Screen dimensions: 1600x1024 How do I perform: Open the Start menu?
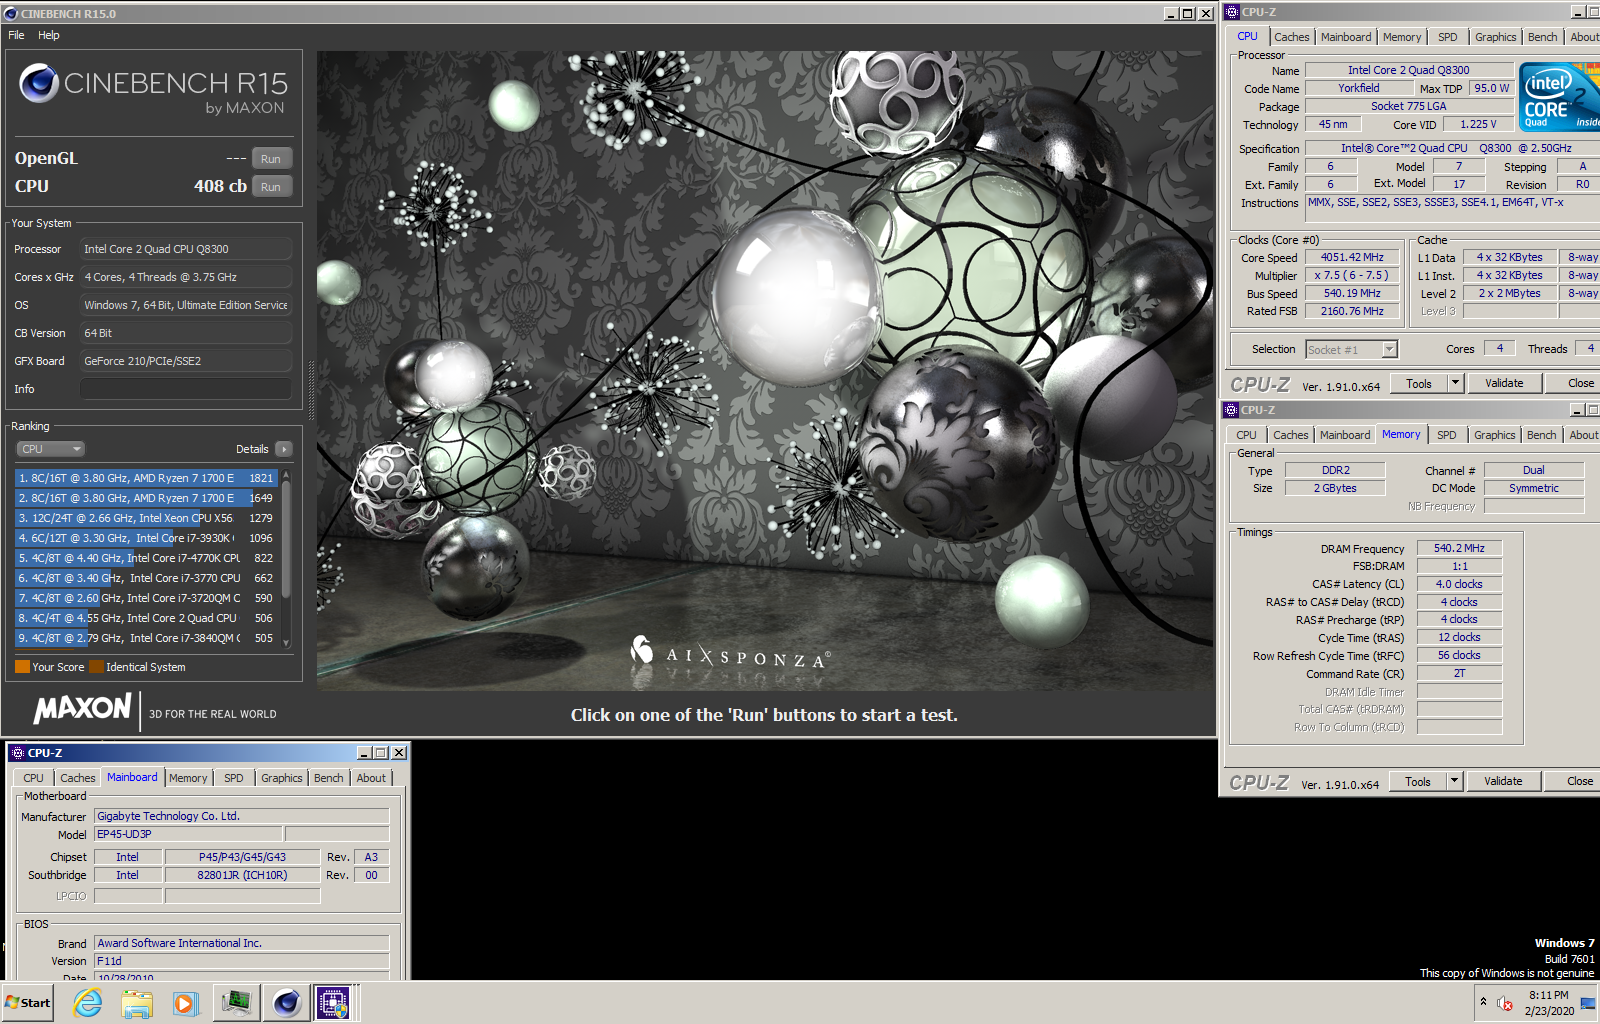coord(28,1002)
